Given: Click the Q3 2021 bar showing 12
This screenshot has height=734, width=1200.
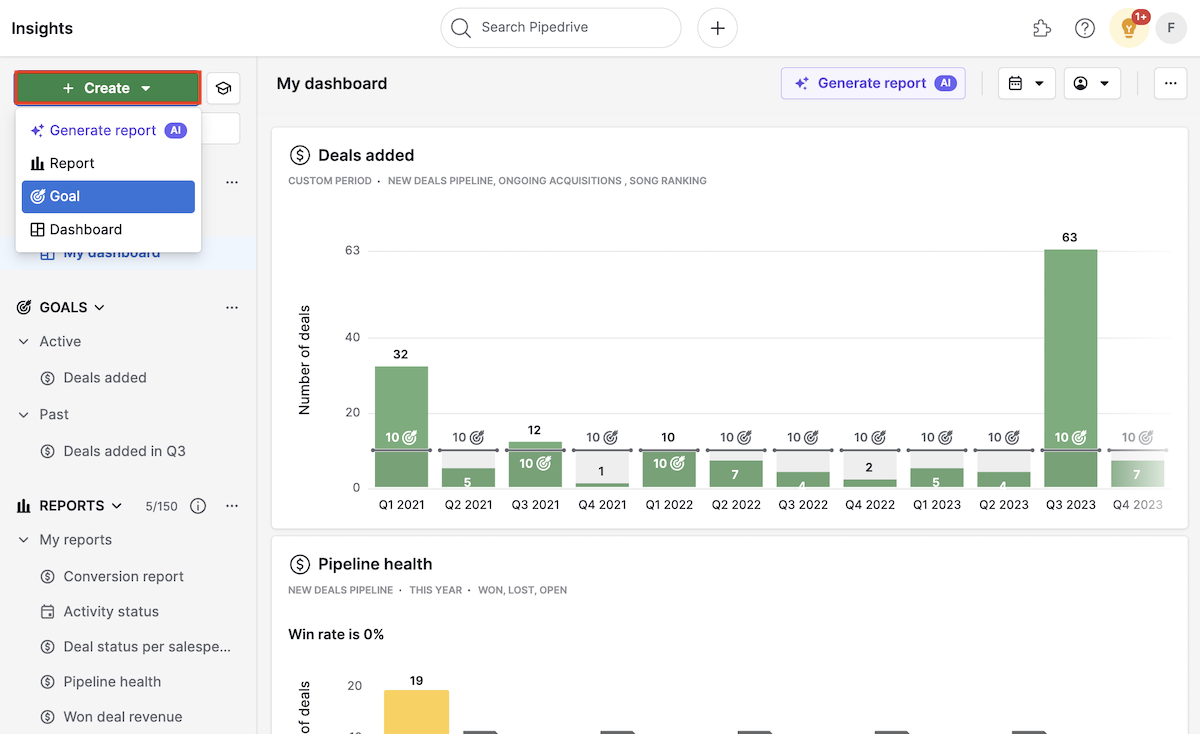Looking at the screenshot, I should coord(535,465).
